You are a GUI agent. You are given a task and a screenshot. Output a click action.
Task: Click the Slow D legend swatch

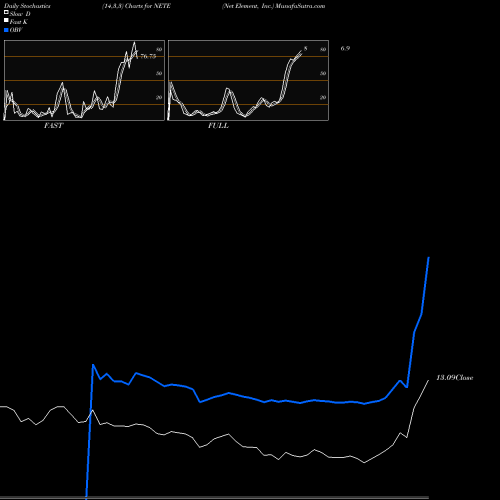6,12
